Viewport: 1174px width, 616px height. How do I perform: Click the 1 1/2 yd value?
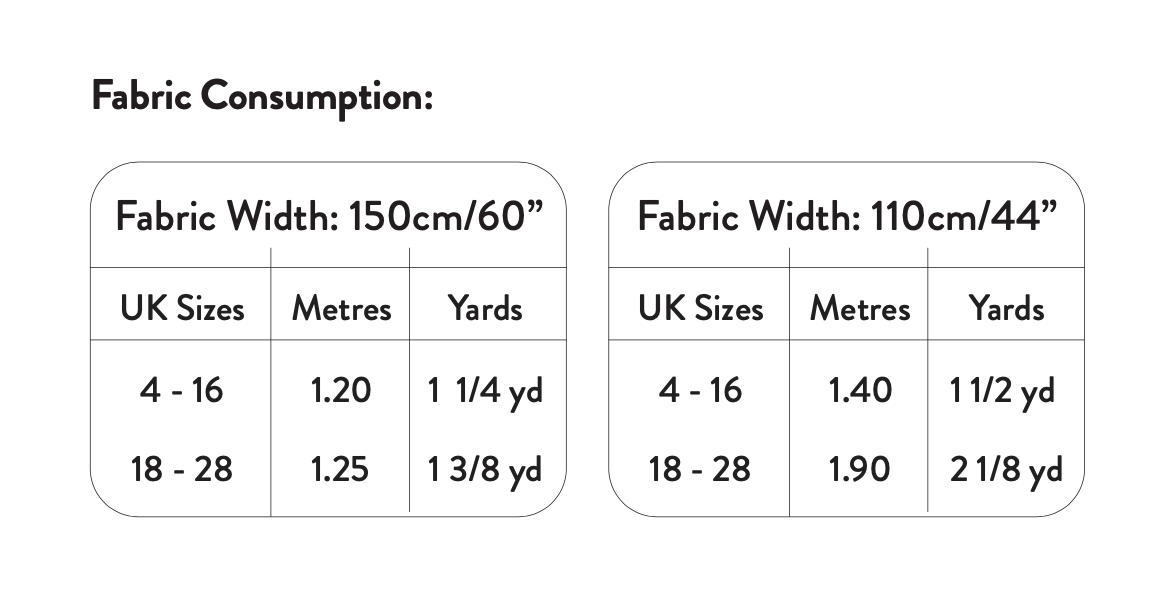pos(1002,390)
